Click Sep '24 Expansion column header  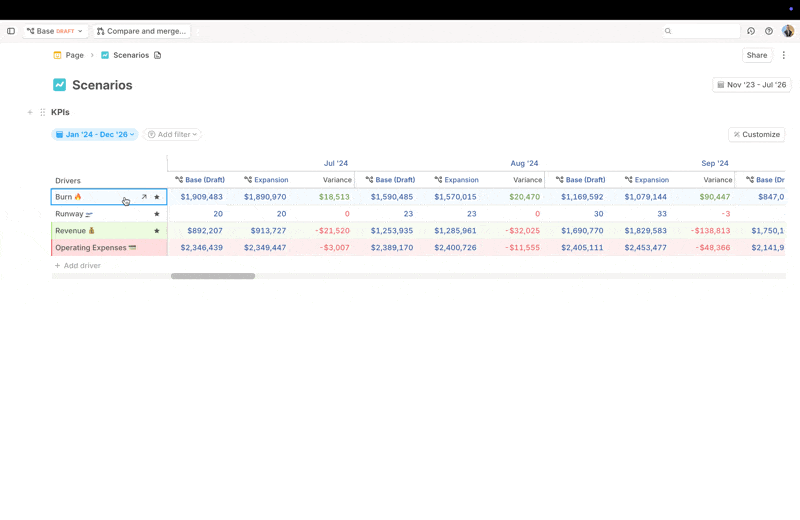coord(647,180)
